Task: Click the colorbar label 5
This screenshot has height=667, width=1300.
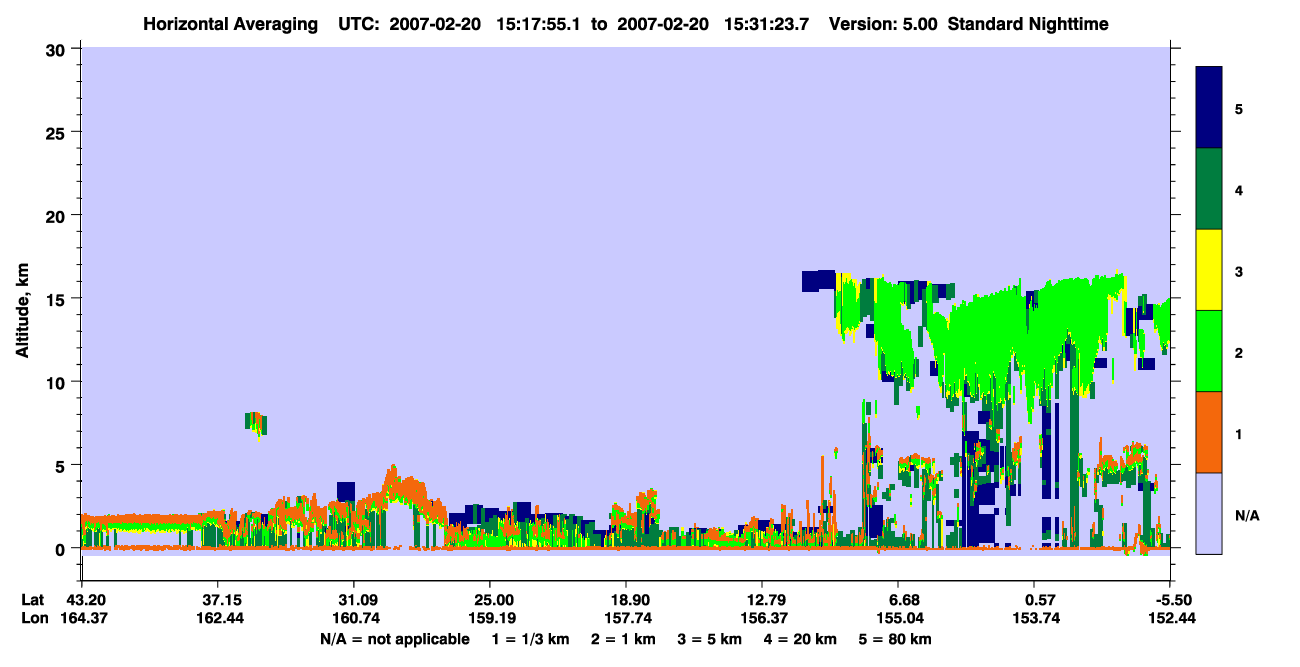Action: [1238, 108]
